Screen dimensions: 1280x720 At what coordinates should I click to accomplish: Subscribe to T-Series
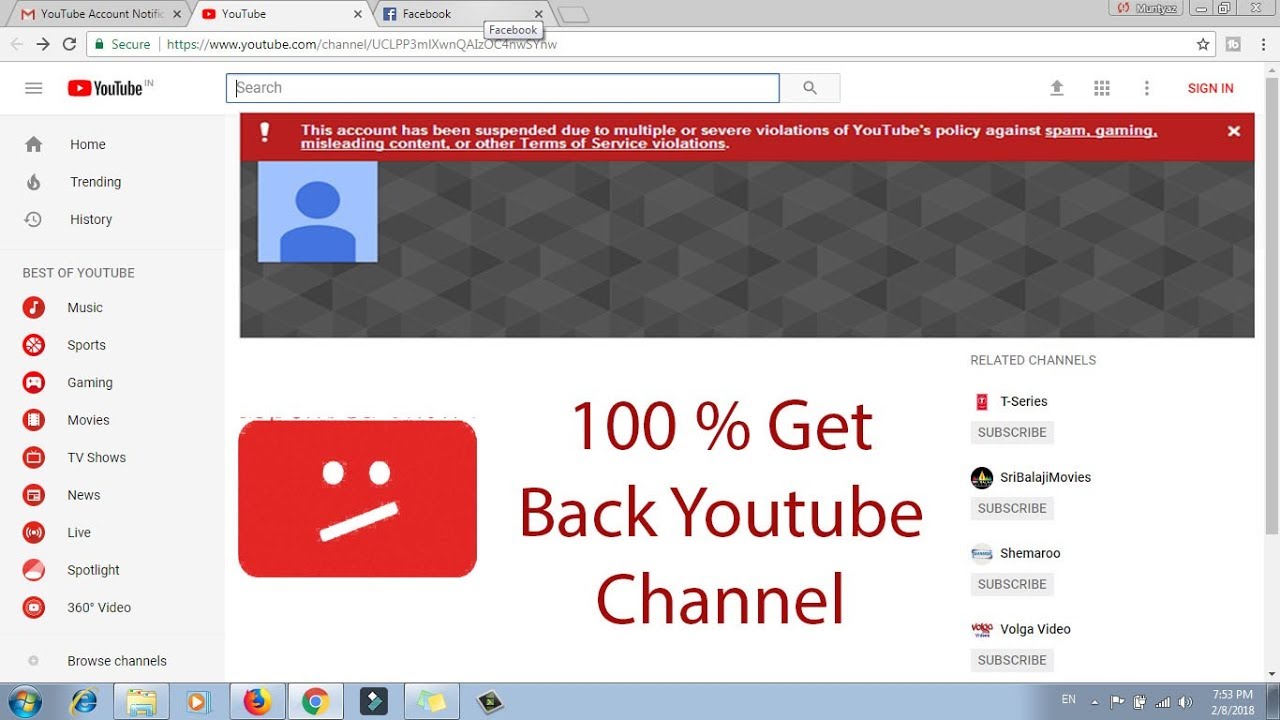tap(1012, 433)
